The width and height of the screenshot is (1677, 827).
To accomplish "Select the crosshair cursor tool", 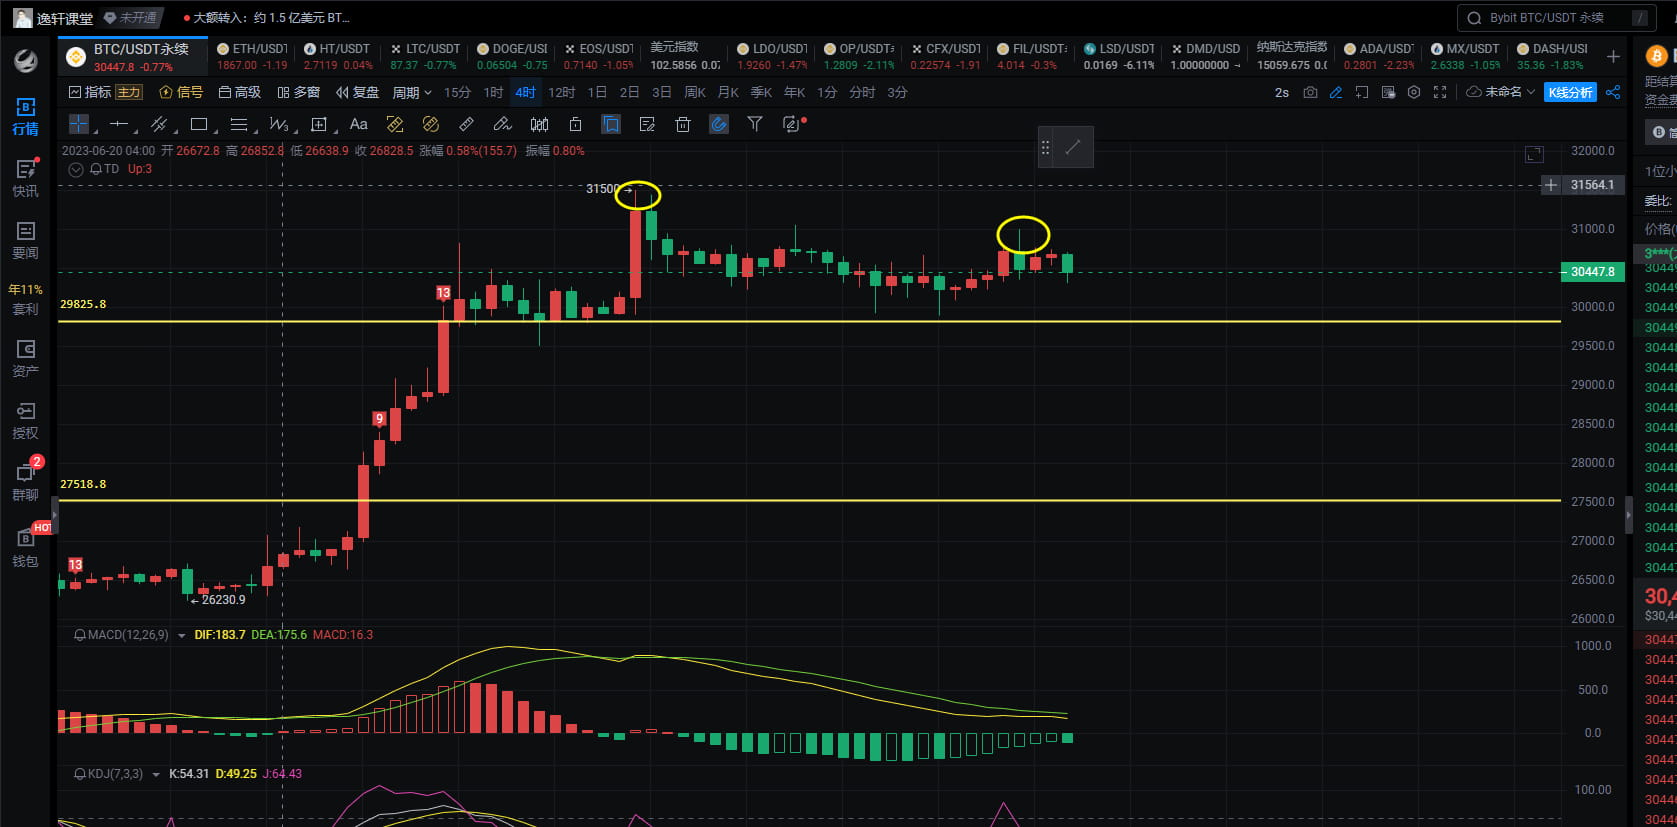I will [79, 124].
